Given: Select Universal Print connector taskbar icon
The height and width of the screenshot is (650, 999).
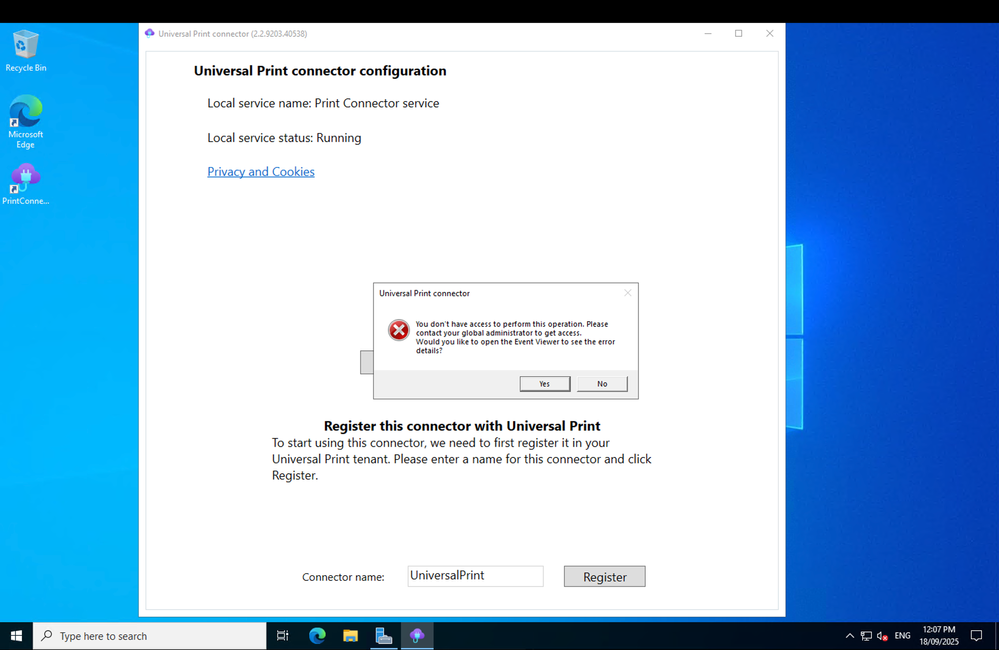Looking at the screenshot, I should [x=417, y=636].
